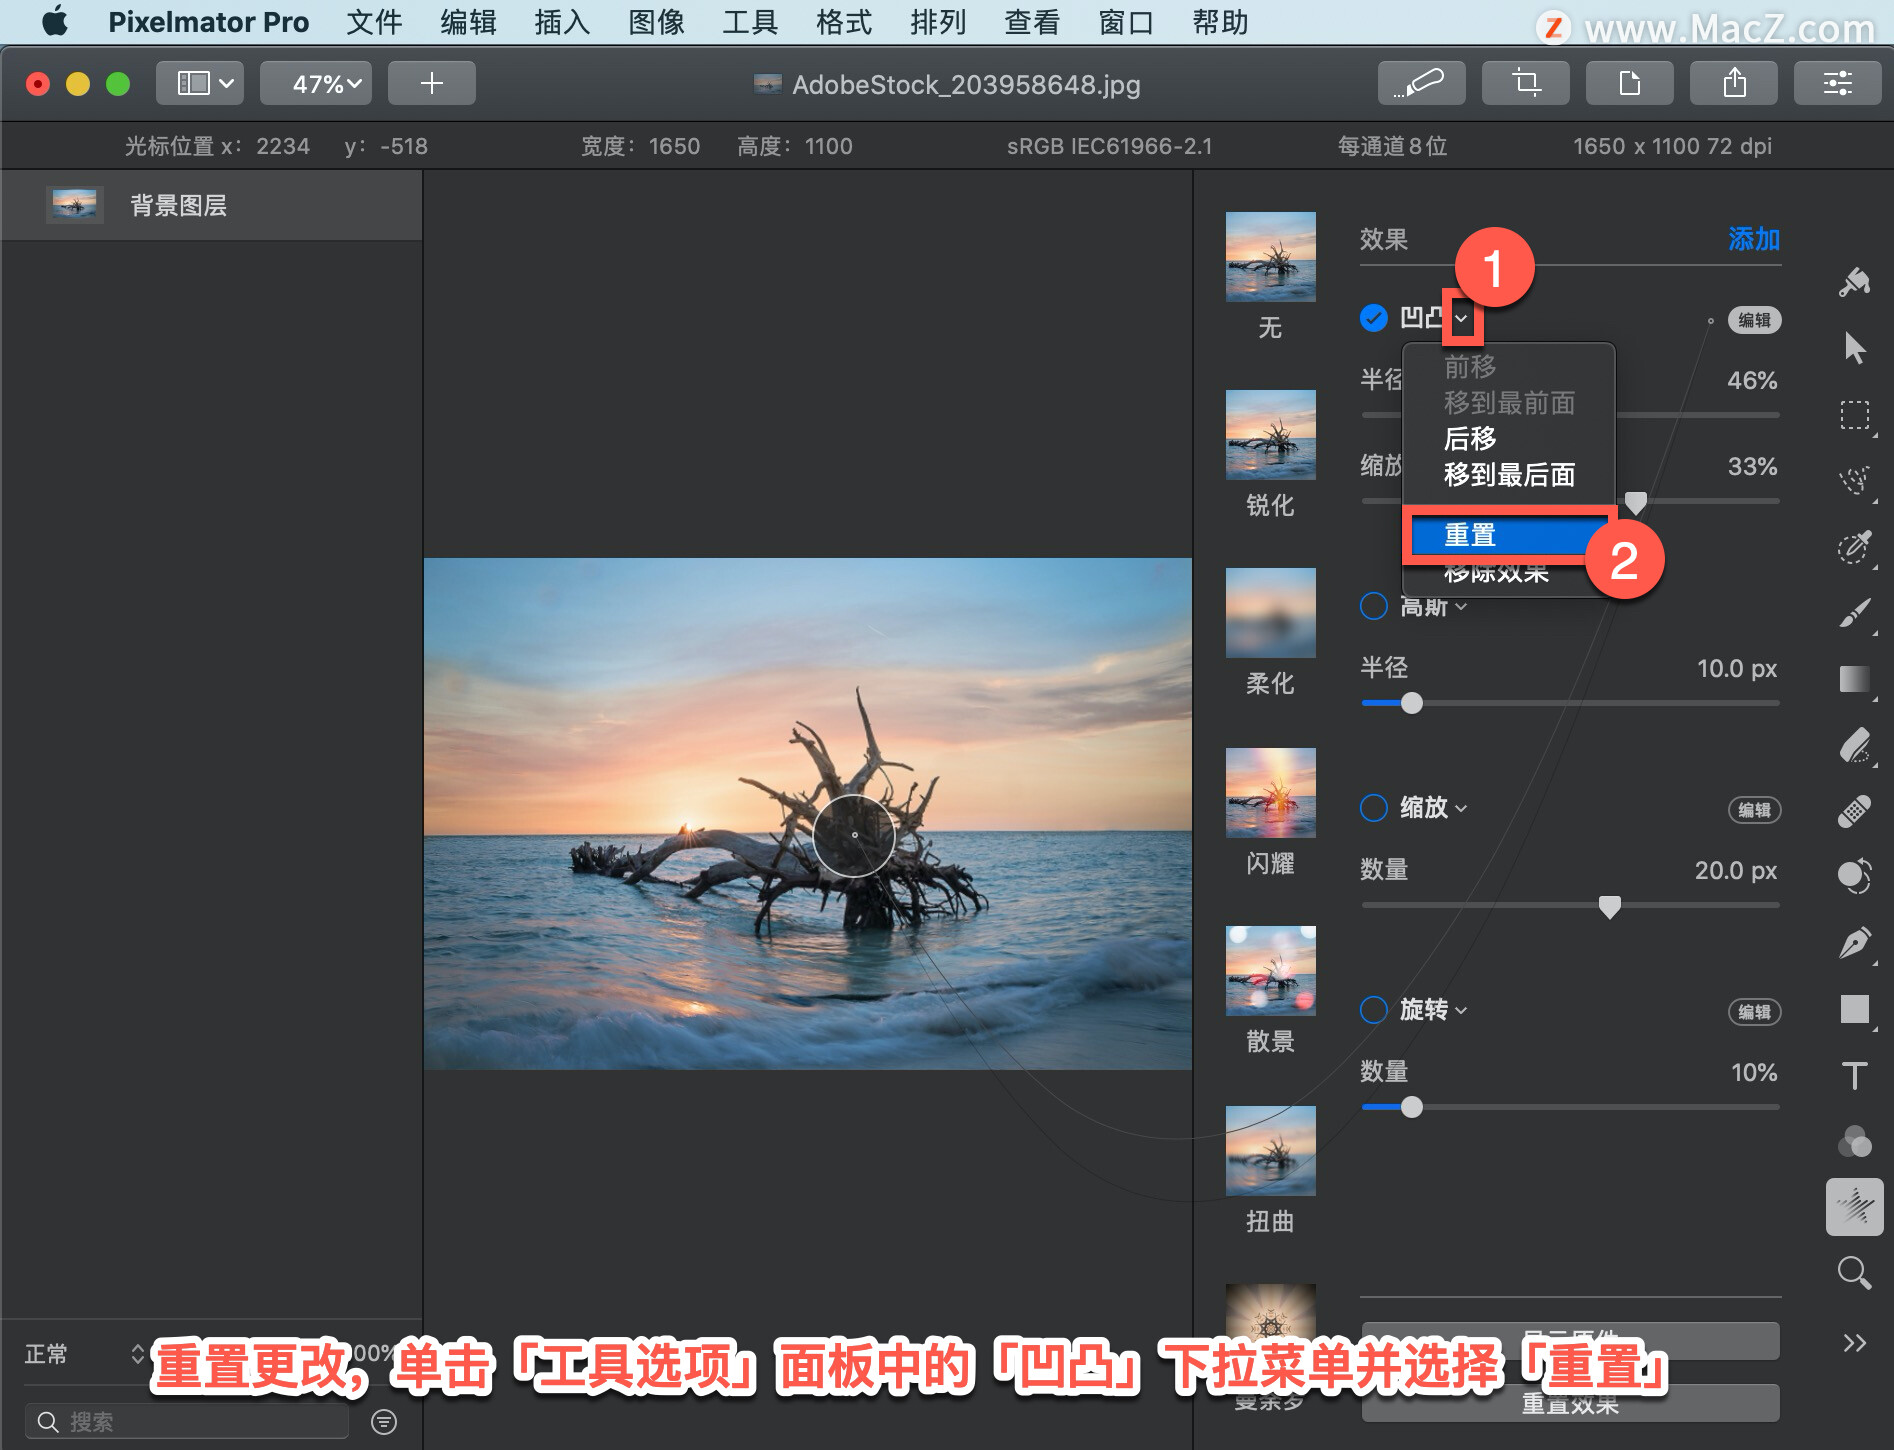Uncheck the 凹凸 effect checkbox

pos(1374,318)
